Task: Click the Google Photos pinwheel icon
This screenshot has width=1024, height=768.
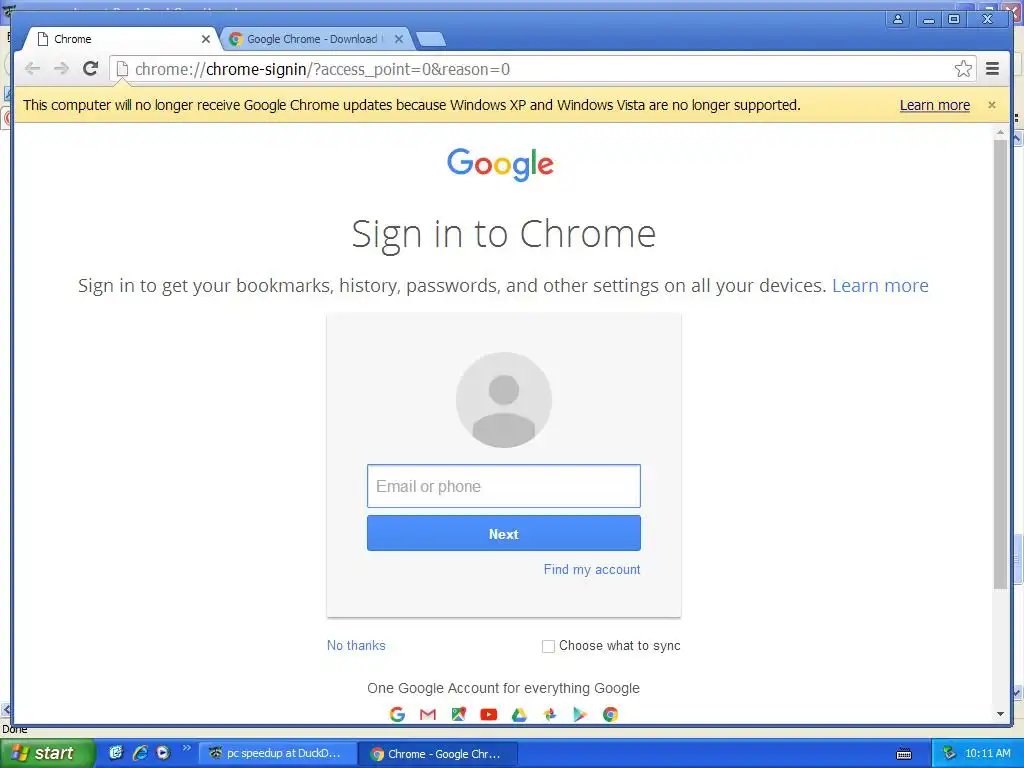Action: click(x=550, y=714)
